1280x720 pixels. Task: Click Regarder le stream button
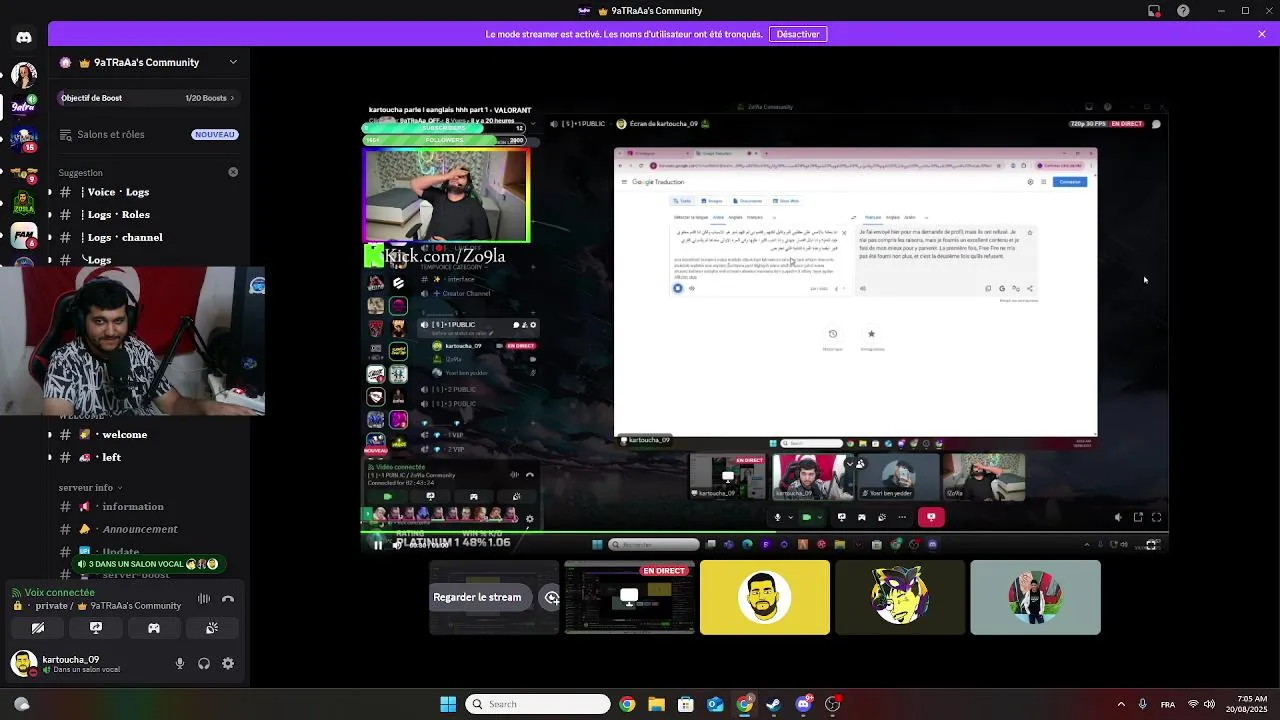(477, 598)
